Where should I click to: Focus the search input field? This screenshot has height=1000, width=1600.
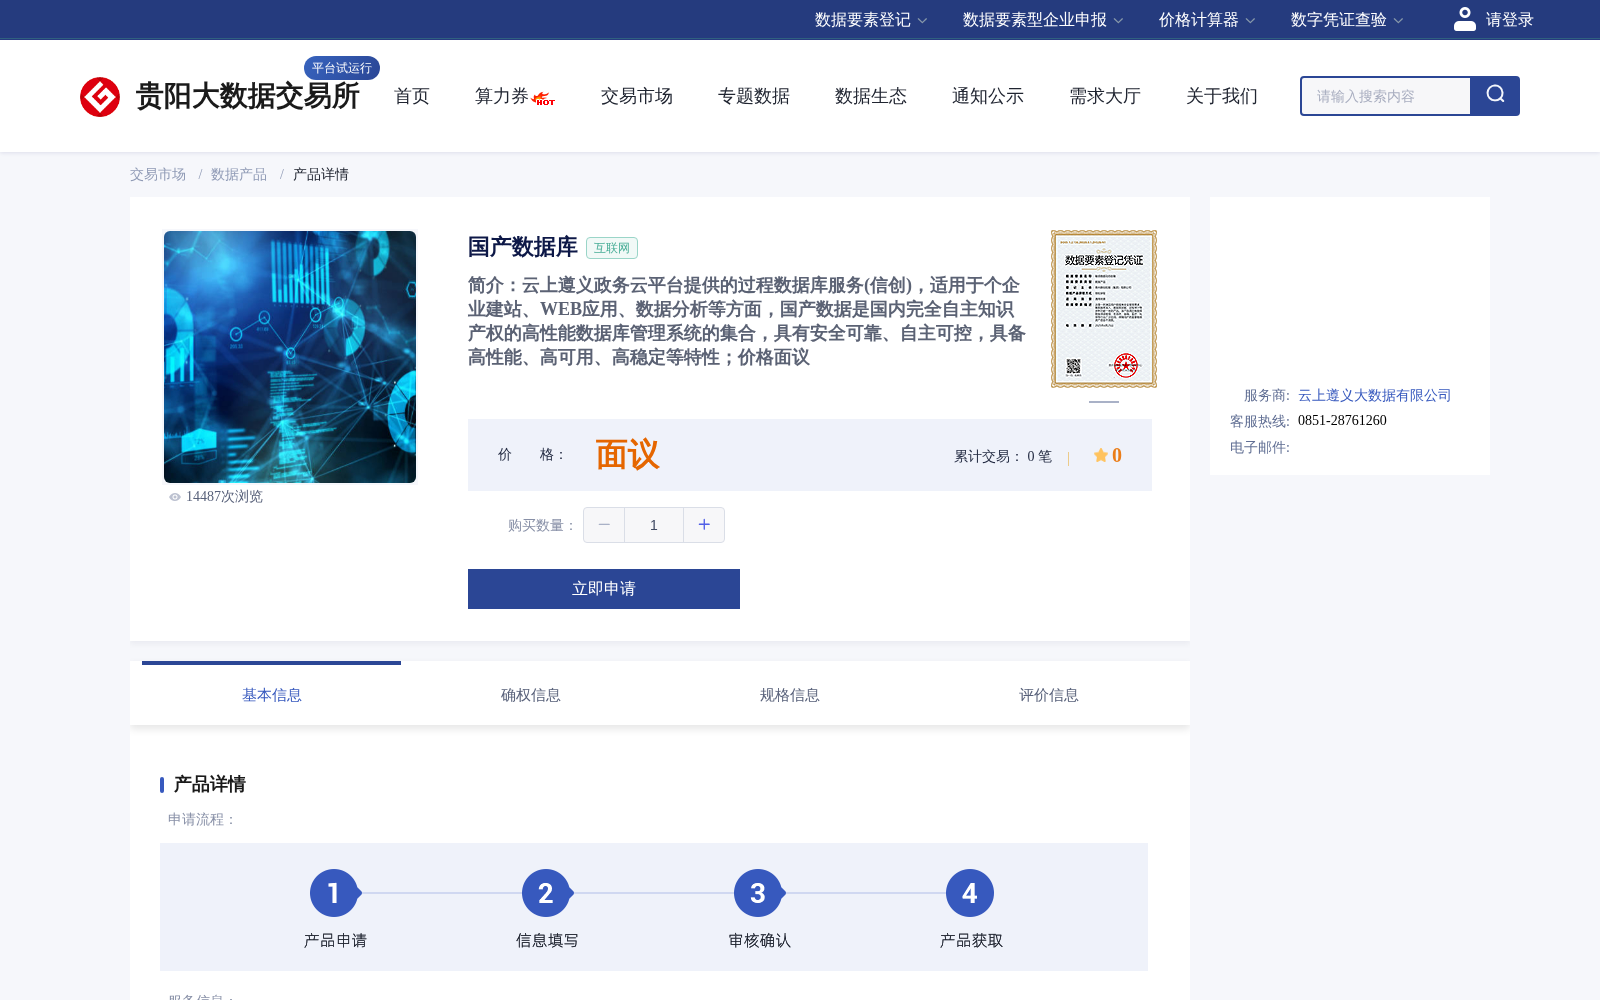coord(1386,96)
